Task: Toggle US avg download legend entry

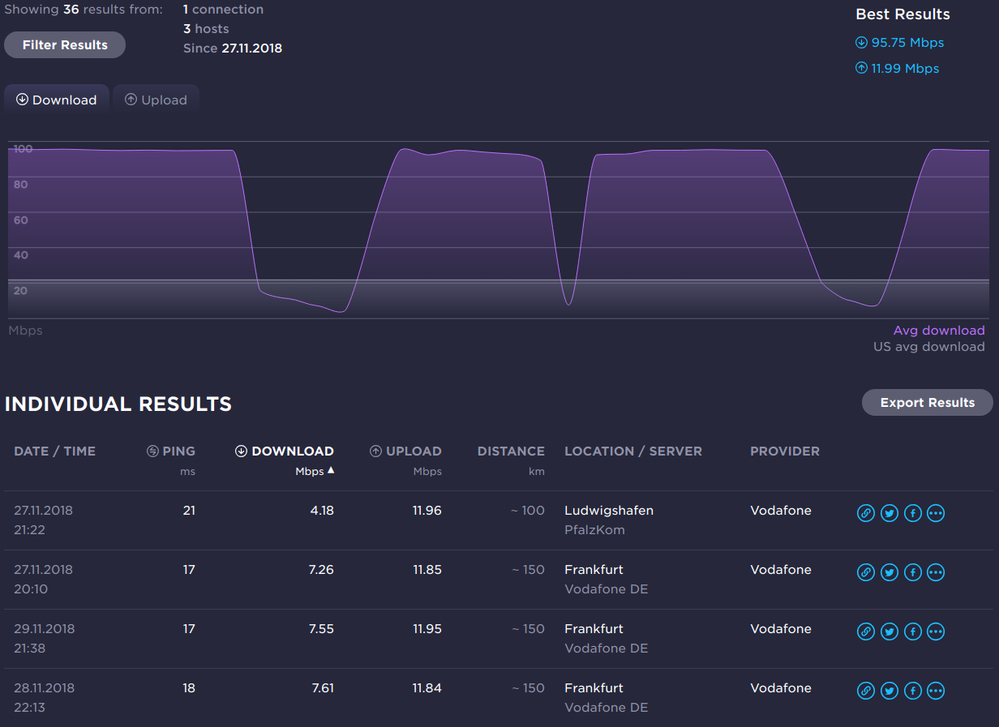Action: point(929,347)
